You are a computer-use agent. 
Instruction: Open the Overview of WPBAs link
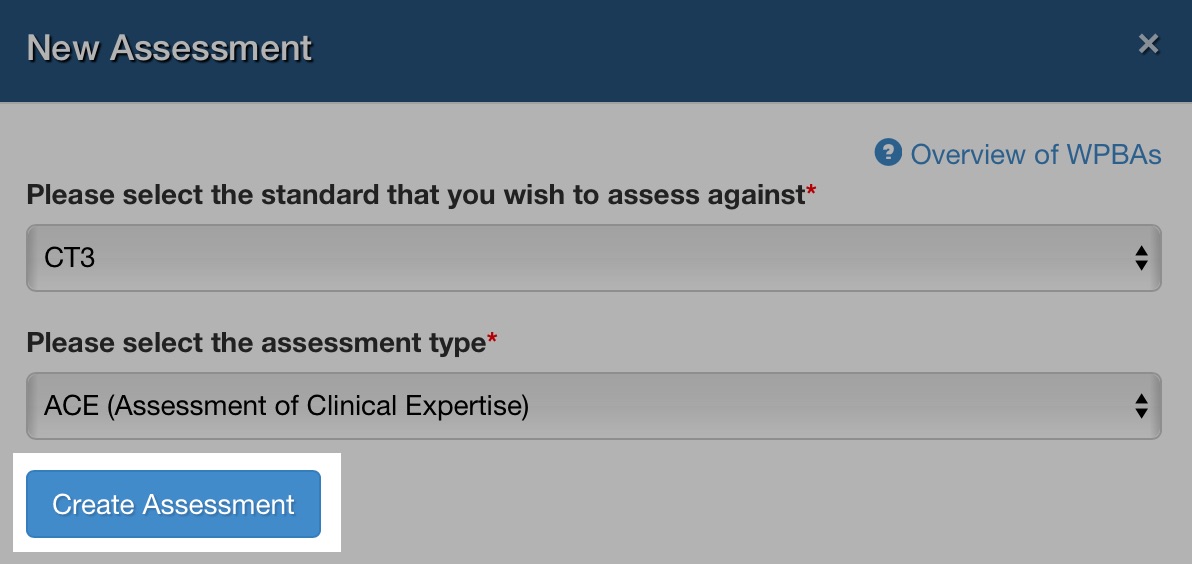click(x=1035, y=154)
